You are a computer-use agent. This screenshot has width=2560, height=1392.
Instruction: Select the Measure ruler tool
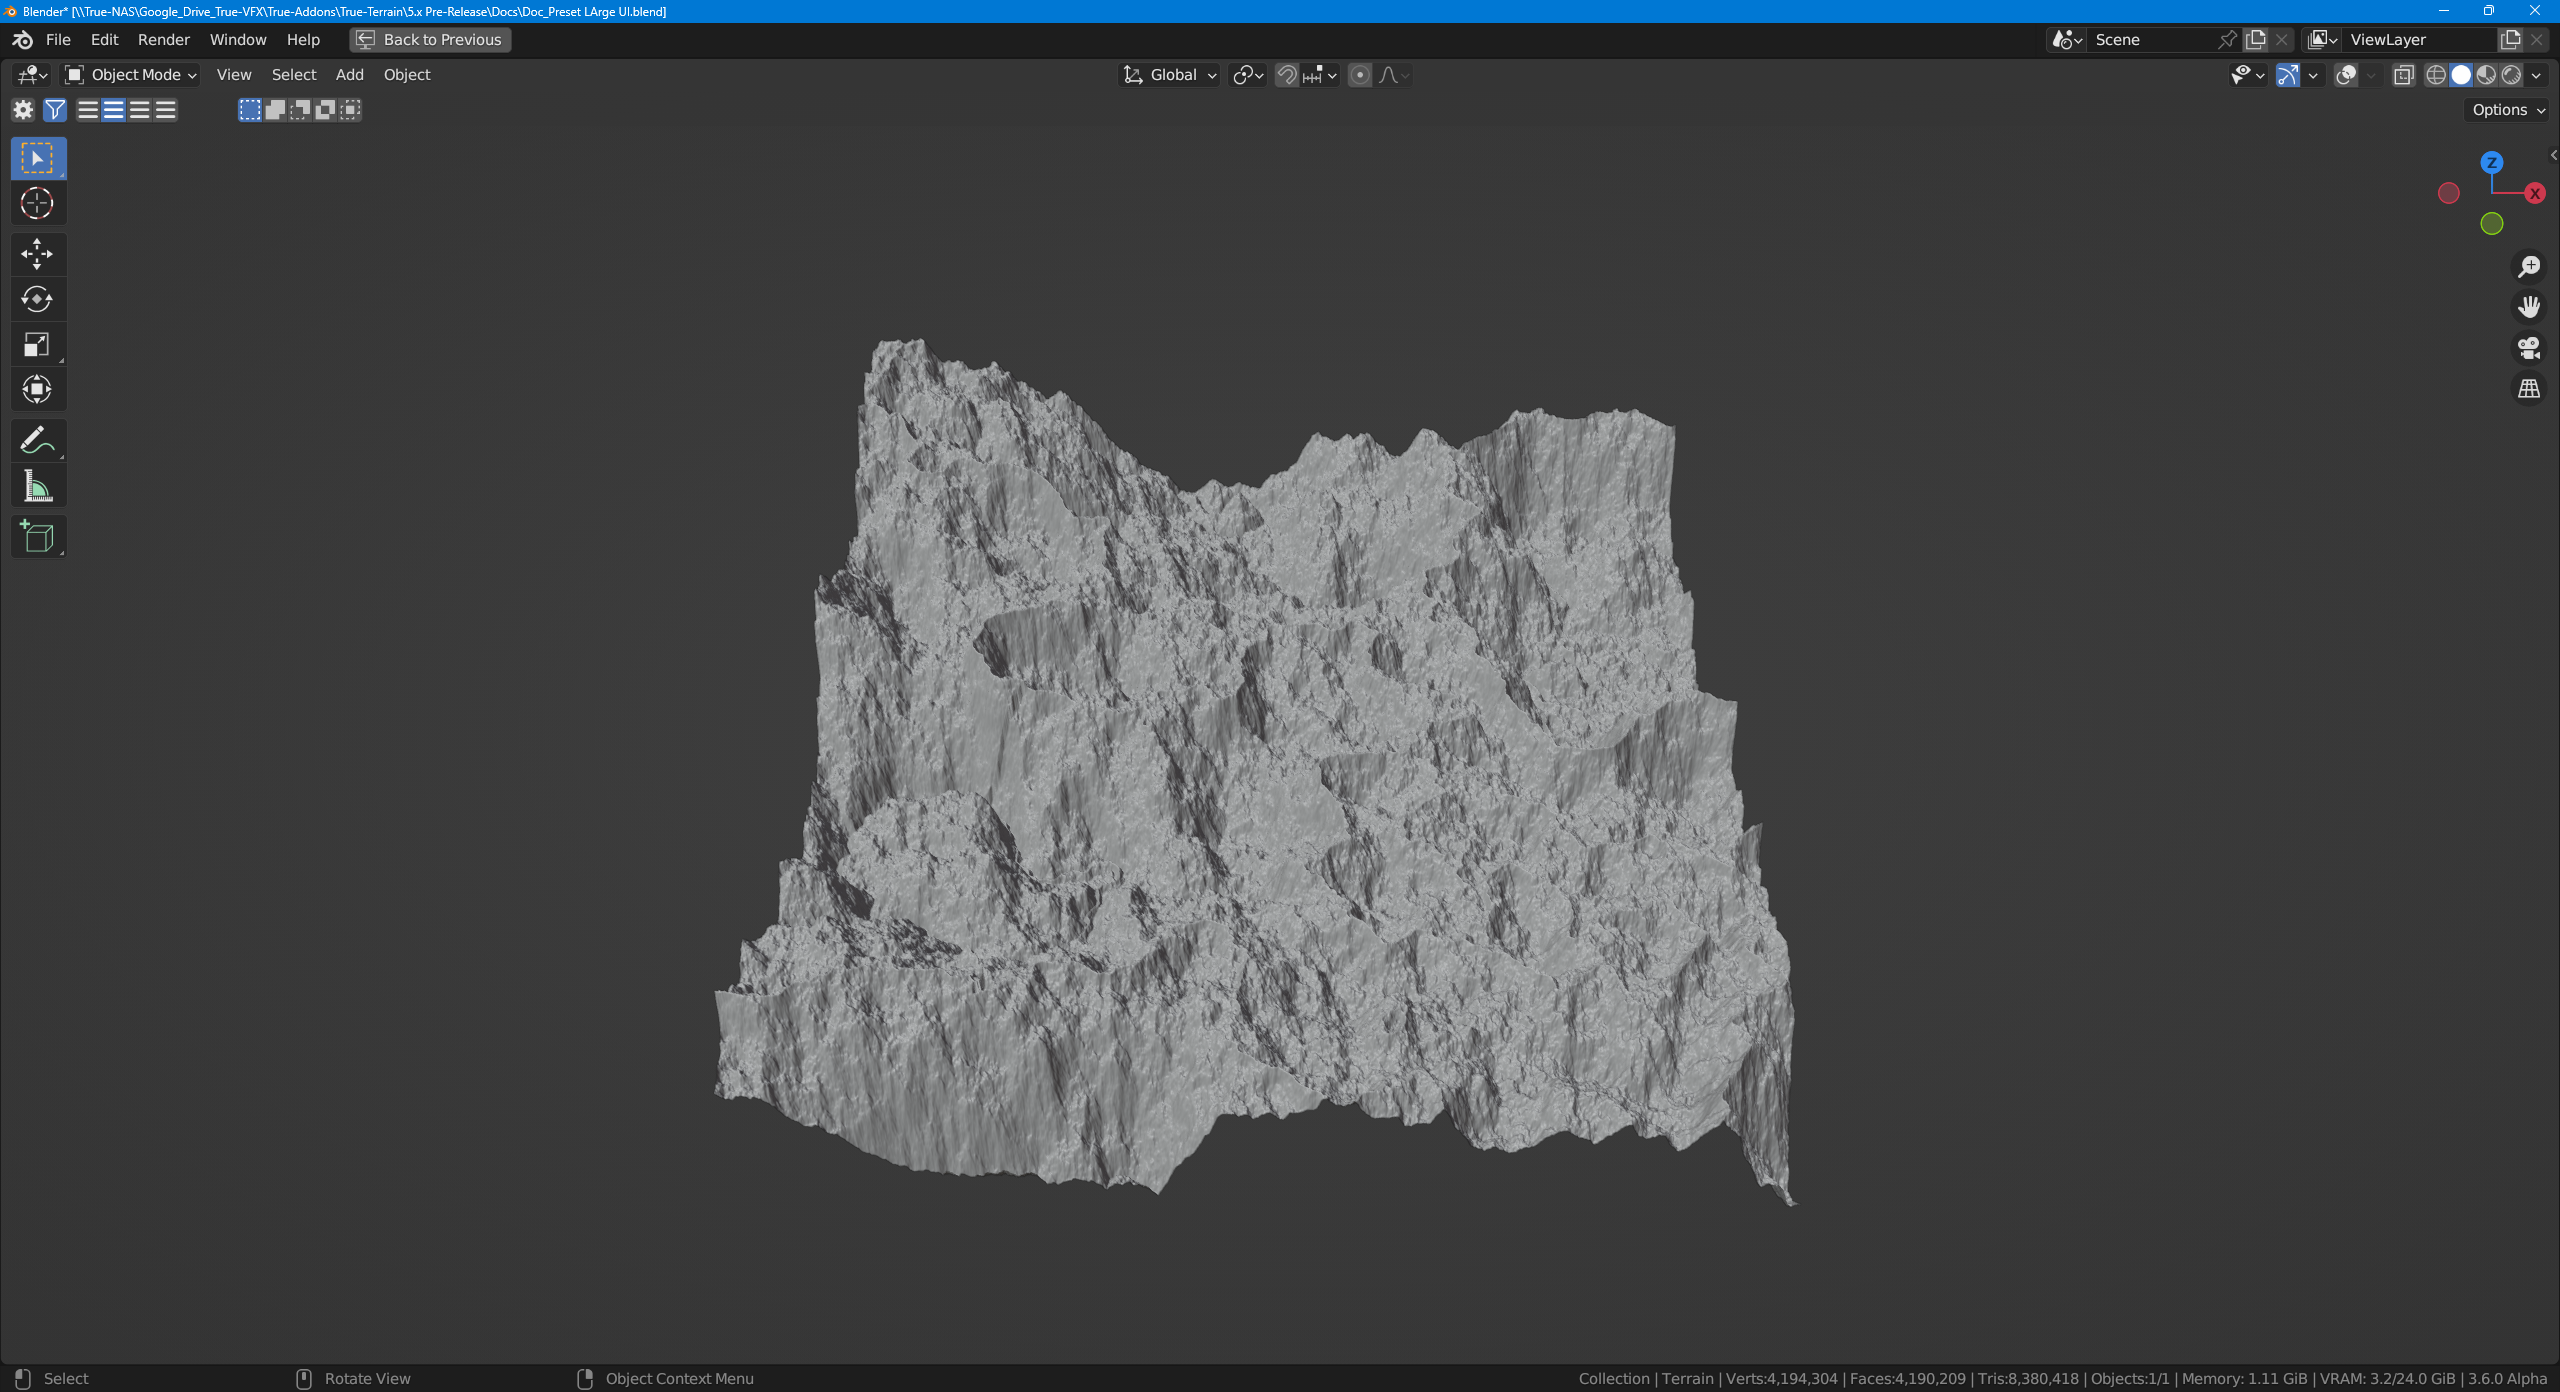point(37,487)
